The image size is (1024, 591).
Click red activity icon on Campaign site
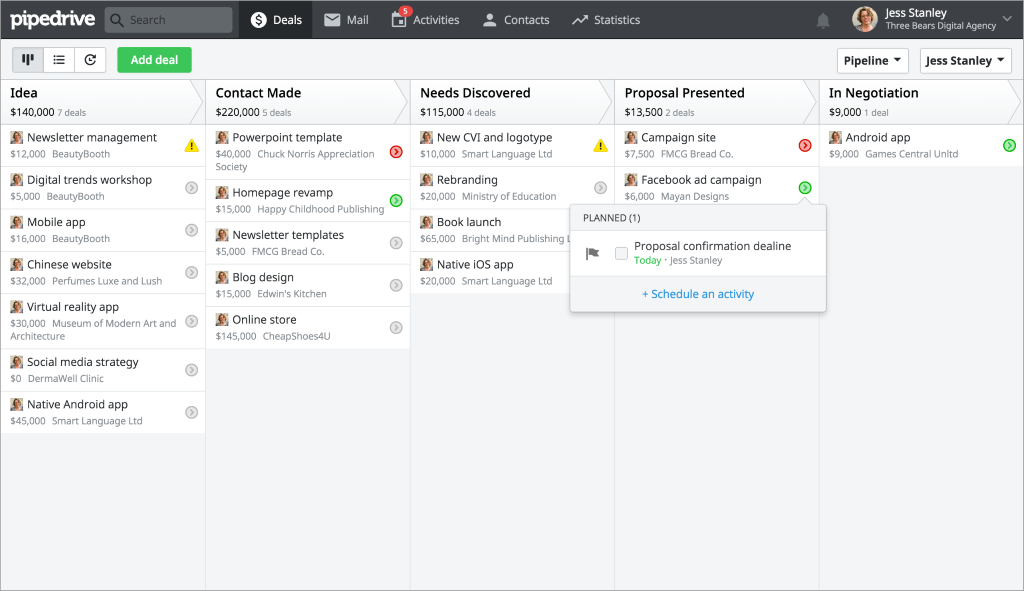[805, 146]
